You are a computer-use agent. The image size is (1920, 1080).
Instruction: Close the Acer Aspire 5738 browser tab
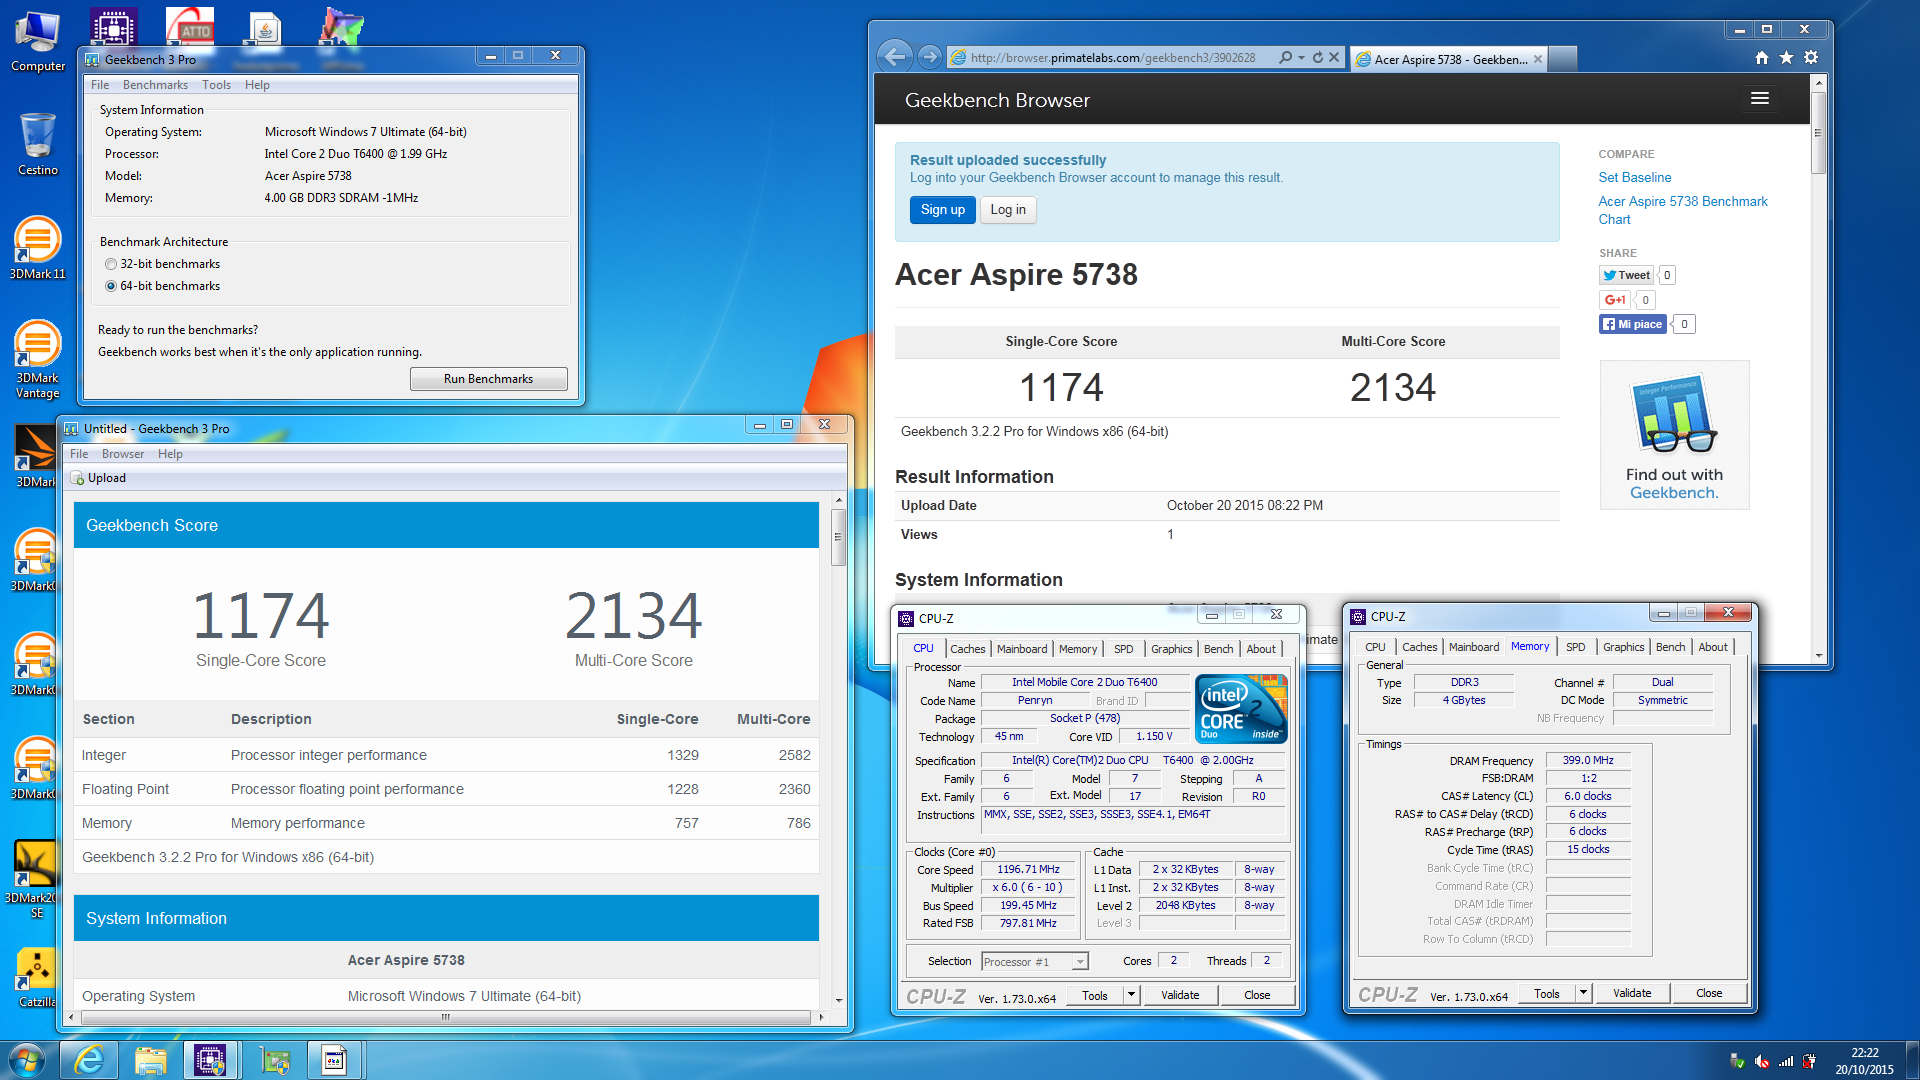point(1538,59)
